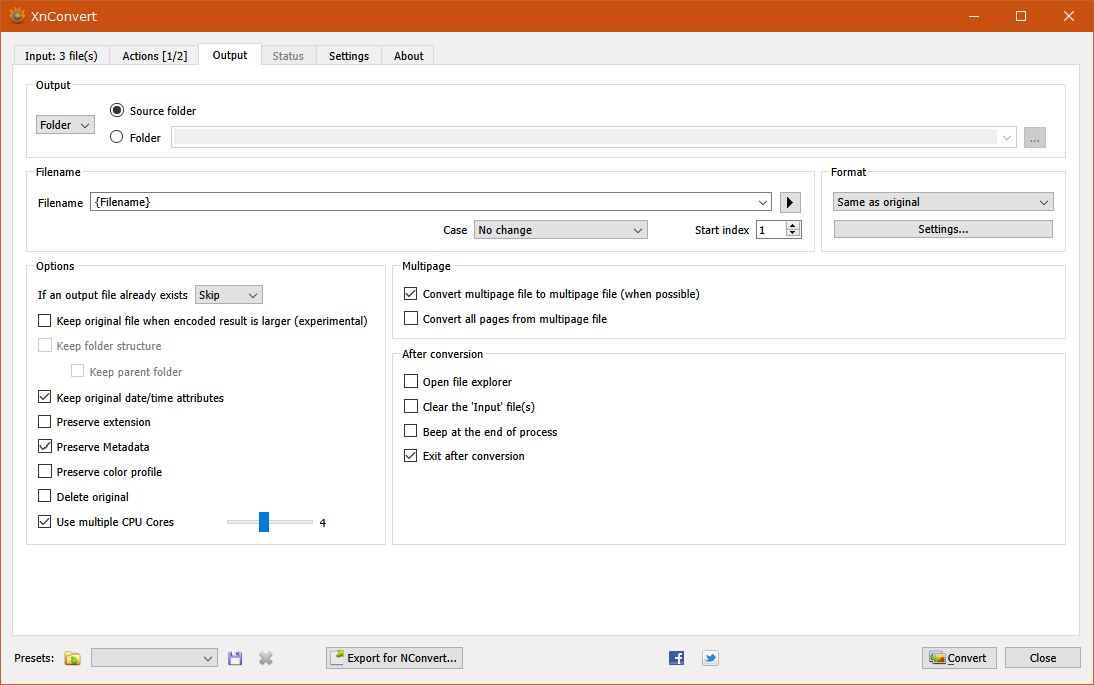Adjust the CPU cores slider handle
The width and height of the screenshot is (1094, 685).
[x=264, y=522]
